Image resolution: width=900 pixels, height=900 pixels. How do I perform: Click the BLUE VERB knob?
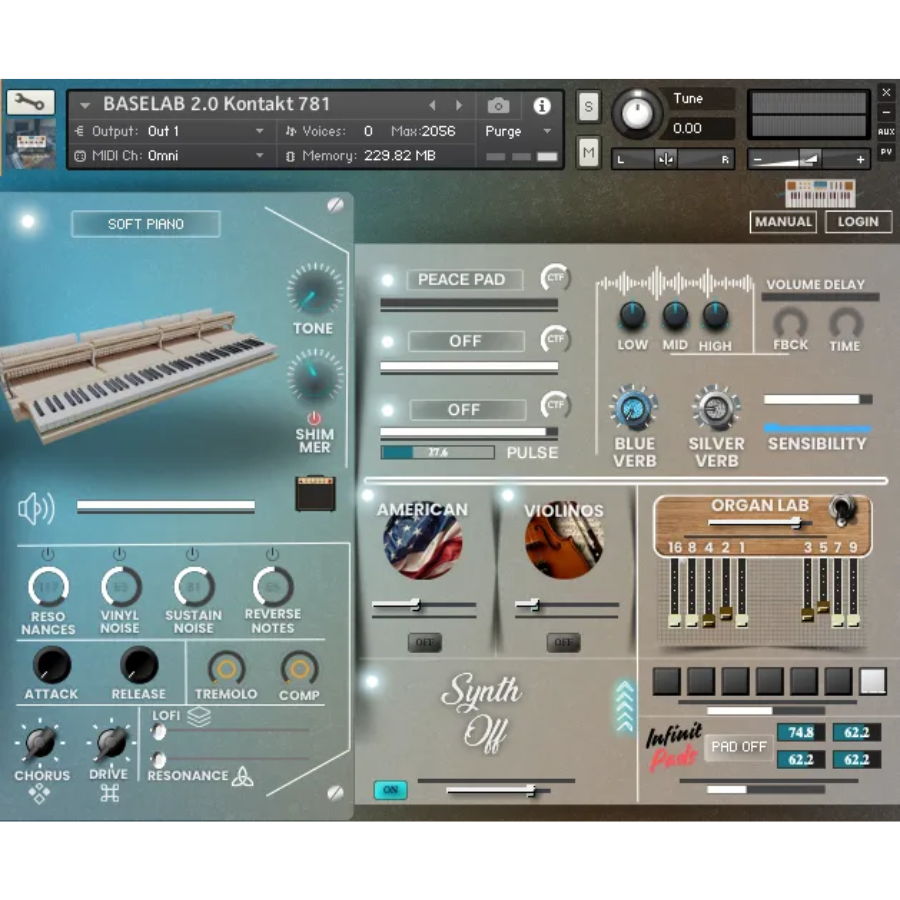633,409
